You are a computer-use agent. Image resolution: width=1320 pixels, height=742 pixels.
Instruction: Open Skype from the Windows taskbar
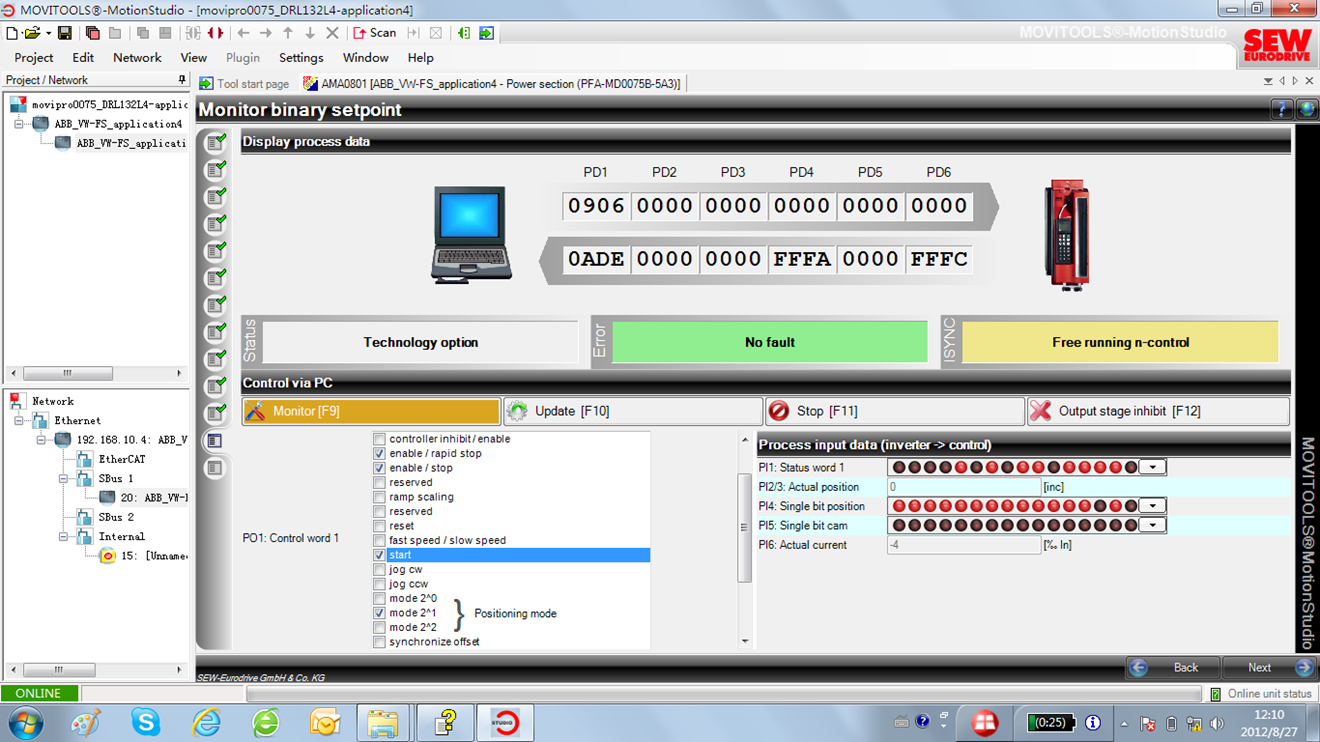click(x=145, y=721)
